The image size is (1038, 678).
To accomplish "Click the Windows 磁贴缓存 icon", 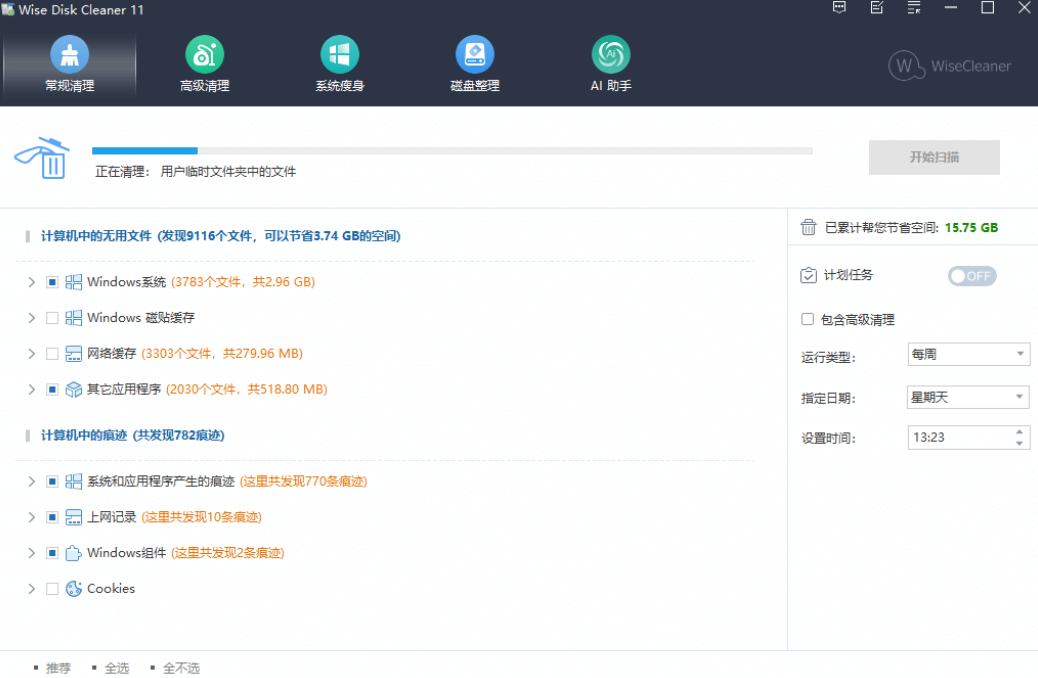I will 73,318.
